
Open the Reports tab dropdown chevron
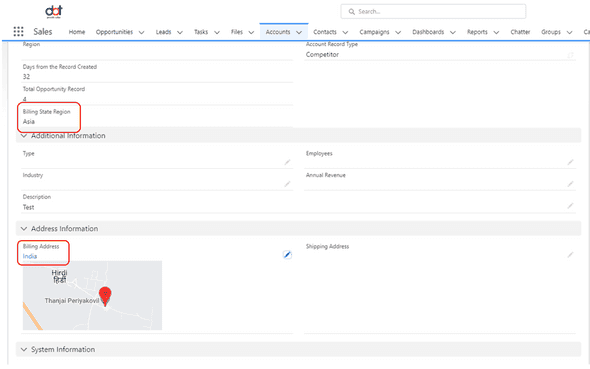[x=496, y=32]
